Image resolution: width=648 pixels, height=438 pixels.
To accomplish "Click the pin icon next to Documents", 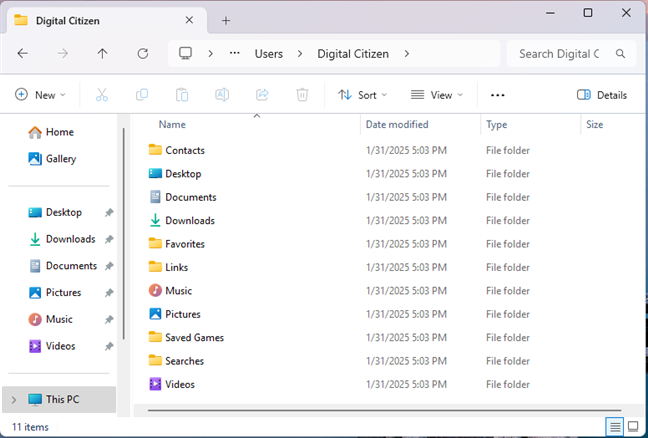I will (x=109, y=266).
